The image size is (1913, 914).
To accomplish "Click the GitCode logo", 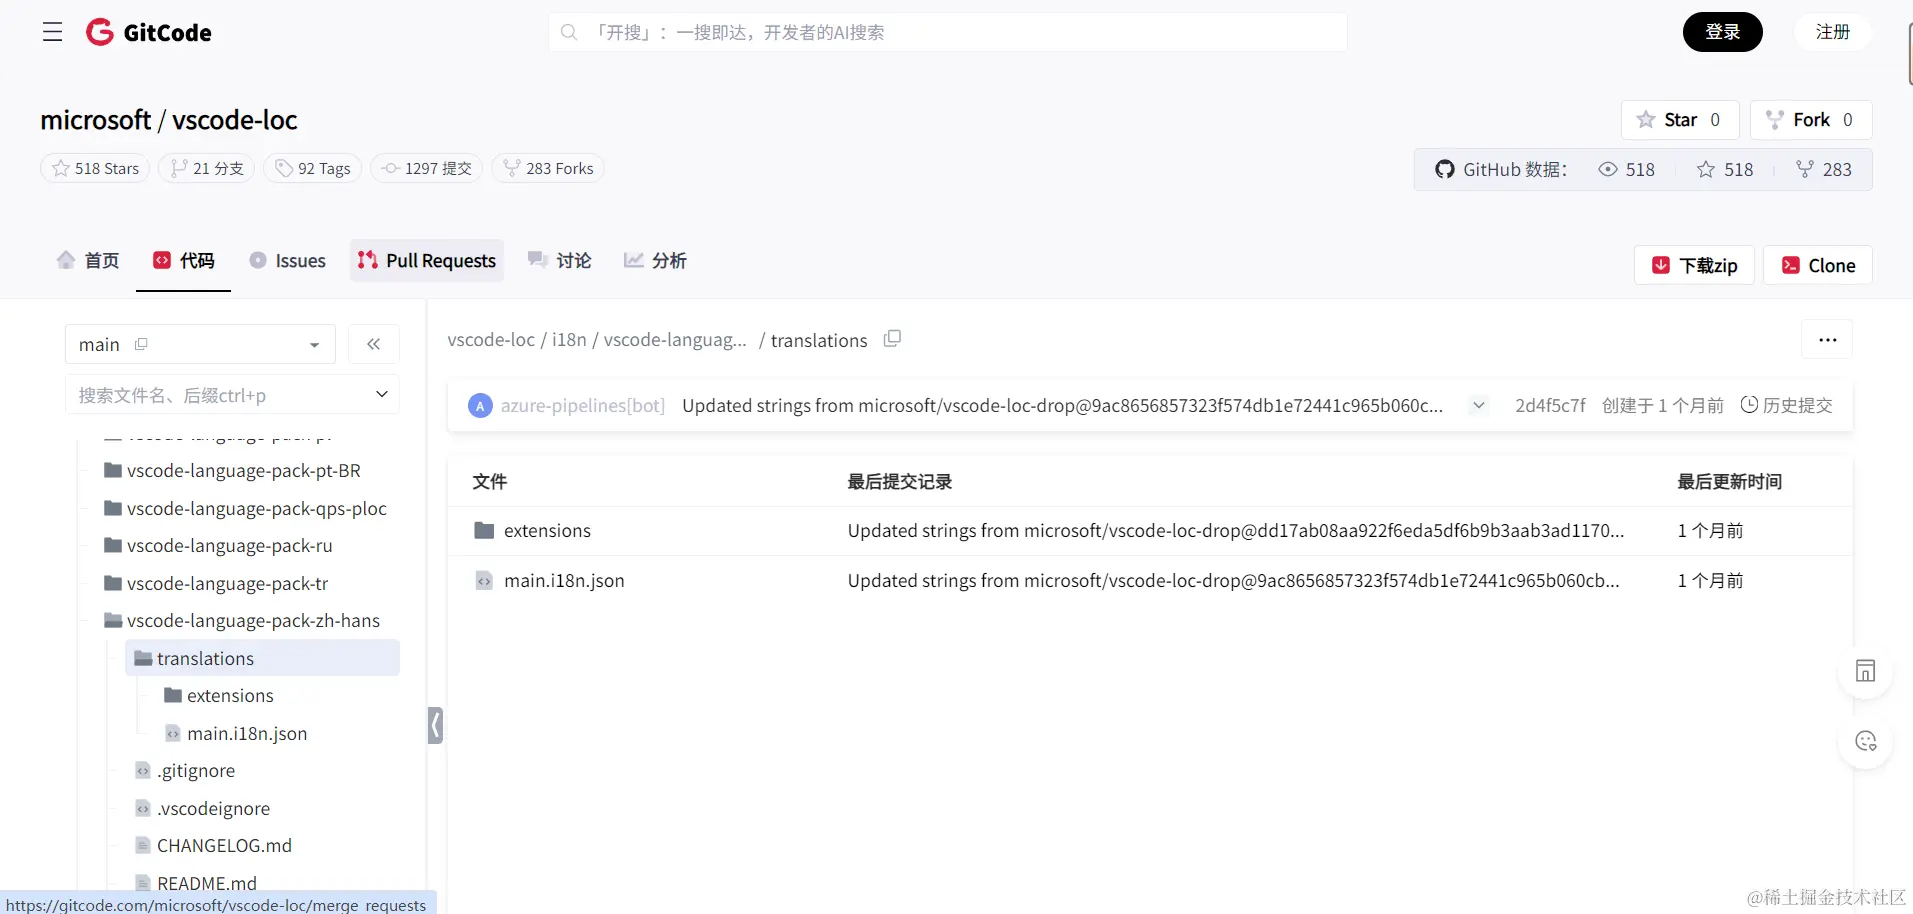I will (149, 32).
